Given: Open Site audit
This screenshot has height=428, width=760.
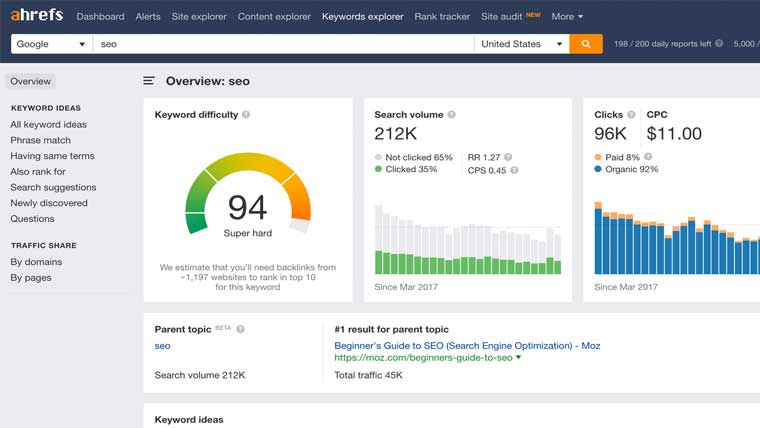Looking at the screenshot, I should [x=502, y=16].
